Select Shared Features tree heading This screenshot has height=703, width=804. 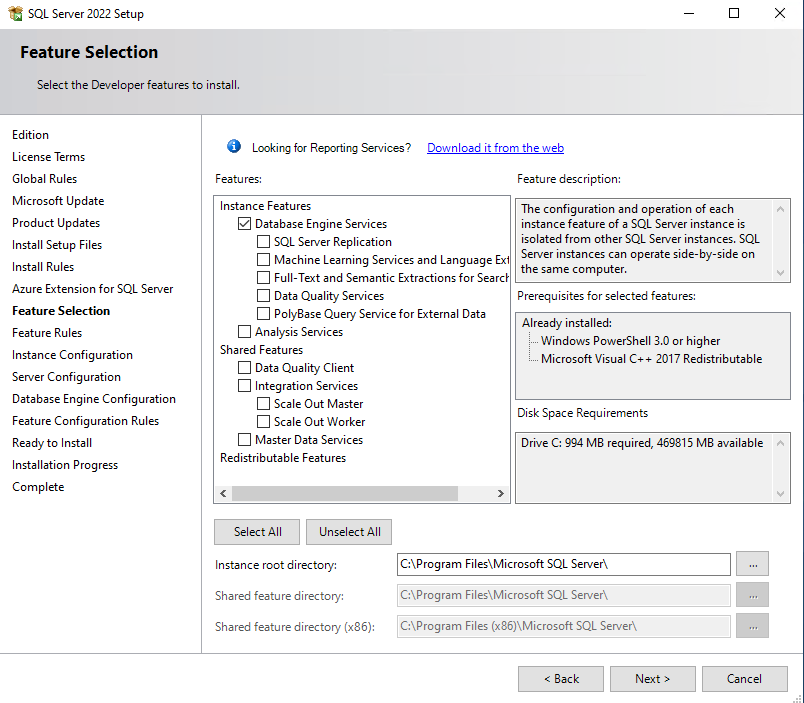click(262, 350)
